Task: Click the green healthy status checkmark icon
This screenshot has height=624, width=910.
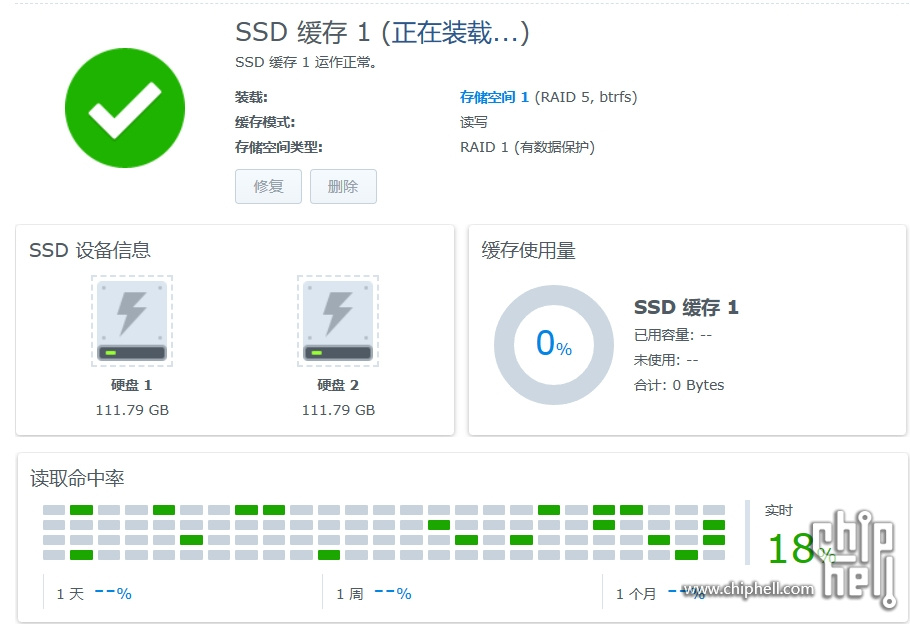Action: [125, 108]
